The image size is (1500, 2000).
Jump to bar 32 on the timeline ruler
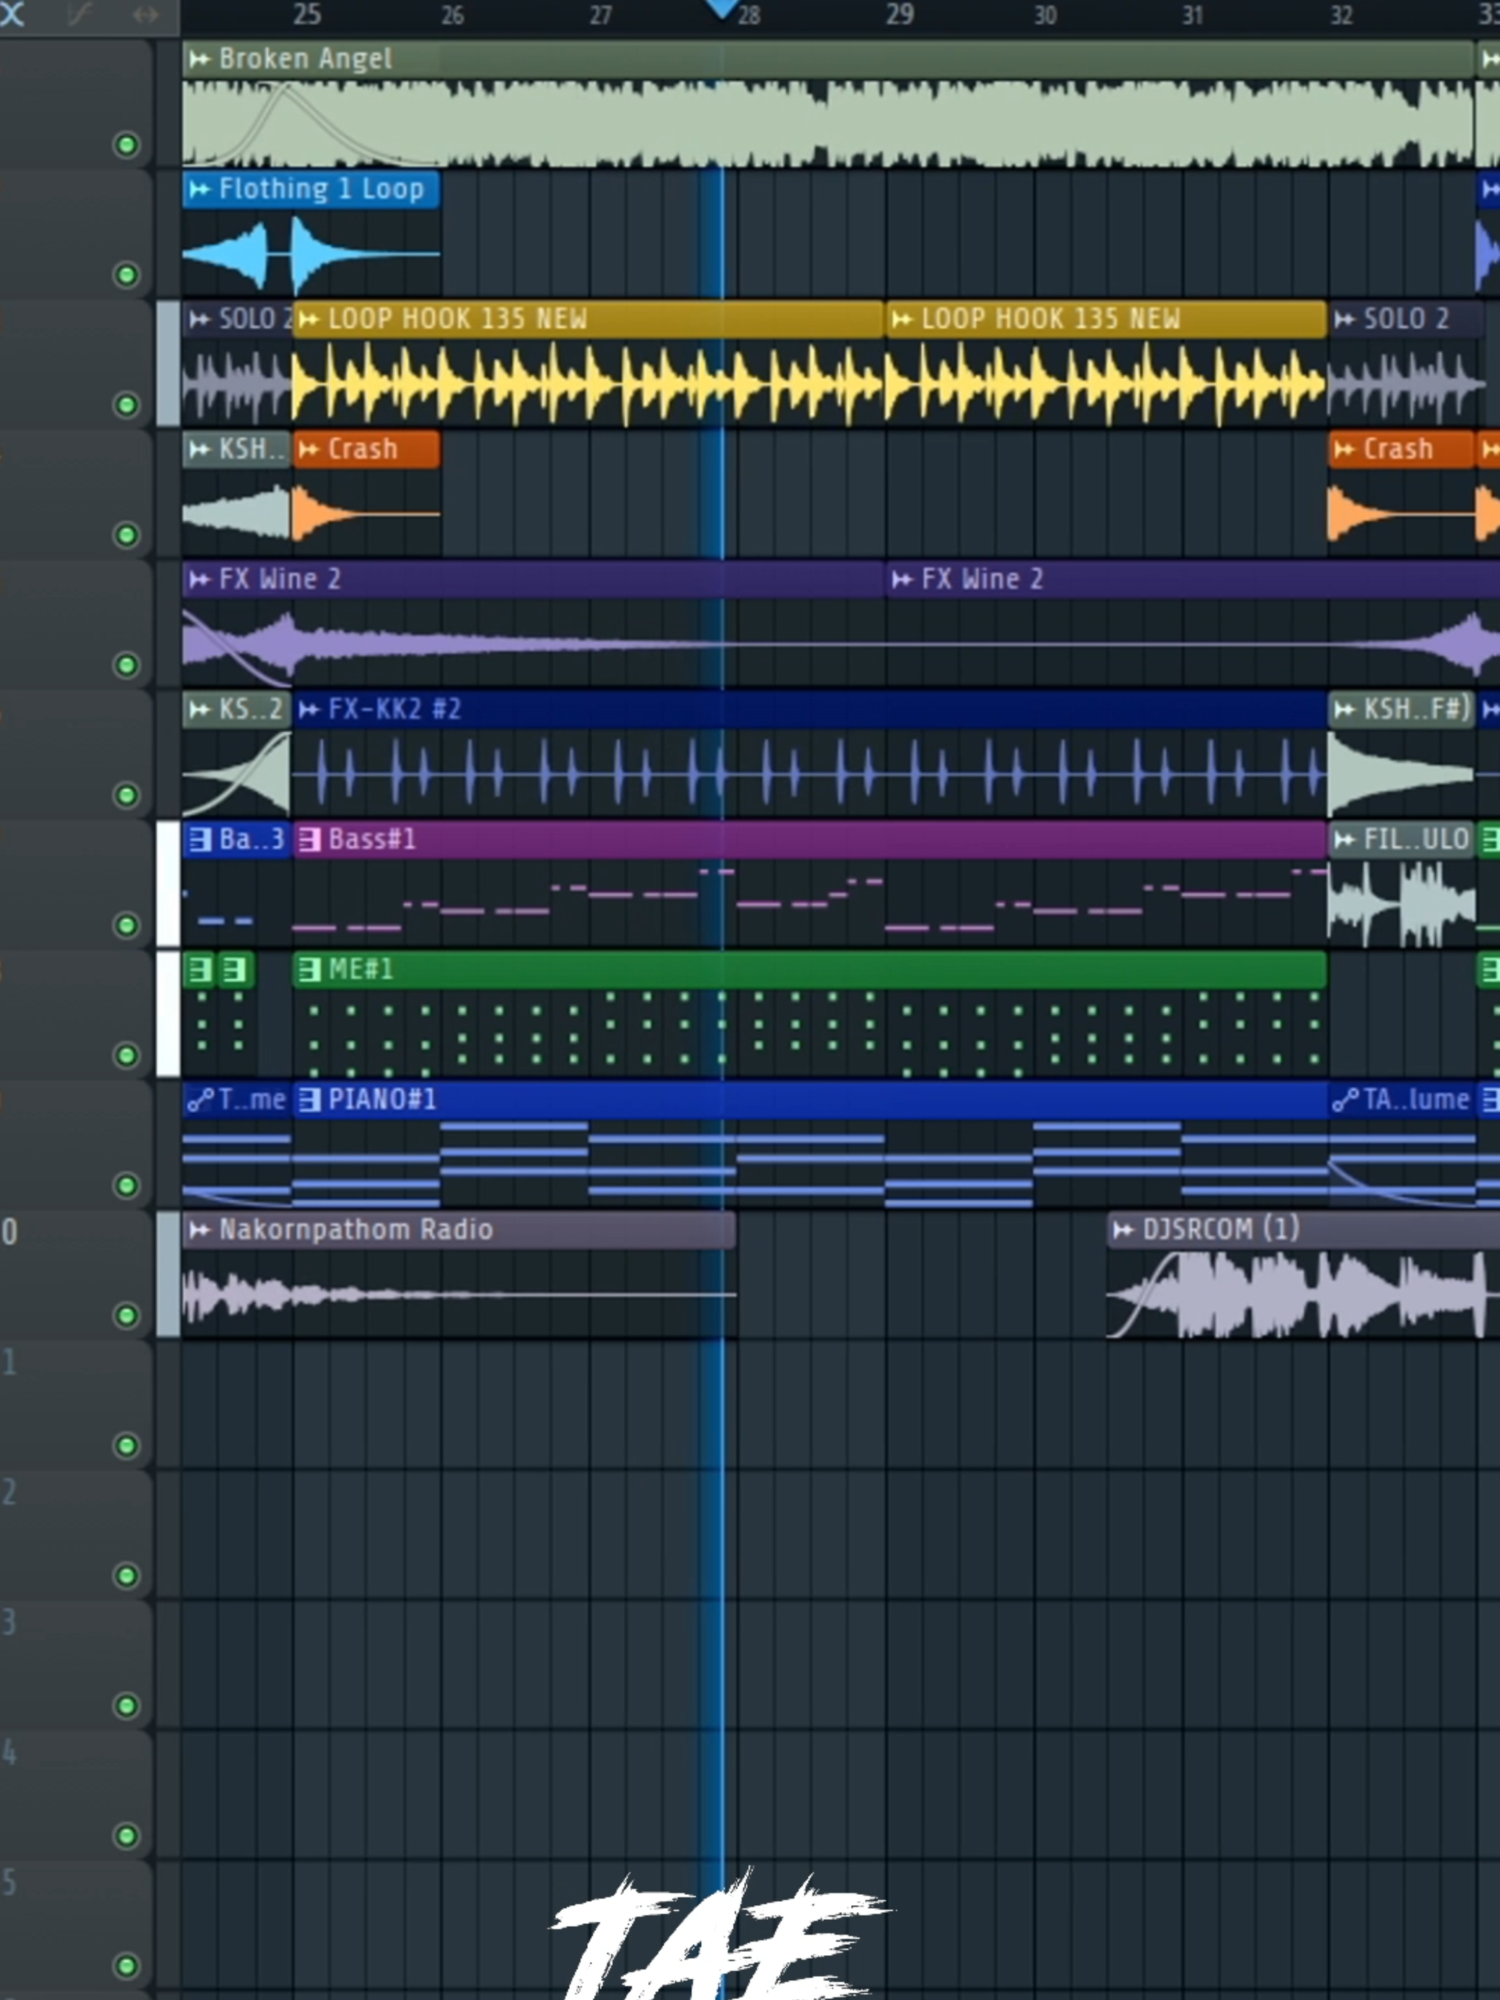(x=1341, y=14)
